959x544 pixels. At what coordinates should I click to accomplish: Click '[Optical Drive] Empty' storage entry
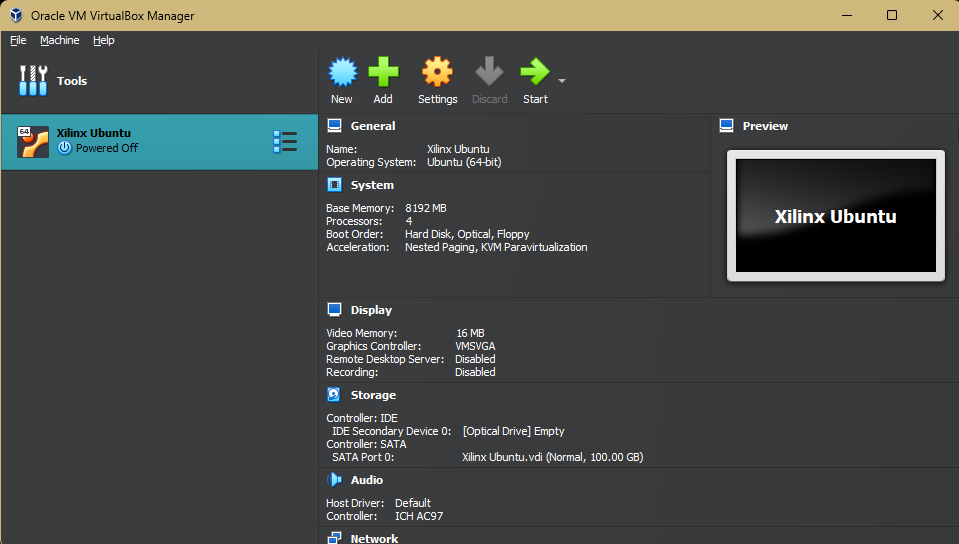514,431
